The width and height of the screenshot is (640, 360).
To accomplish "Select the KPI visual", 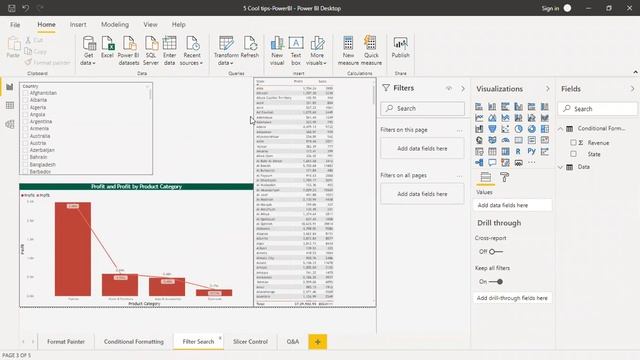I will pos(544,140).
